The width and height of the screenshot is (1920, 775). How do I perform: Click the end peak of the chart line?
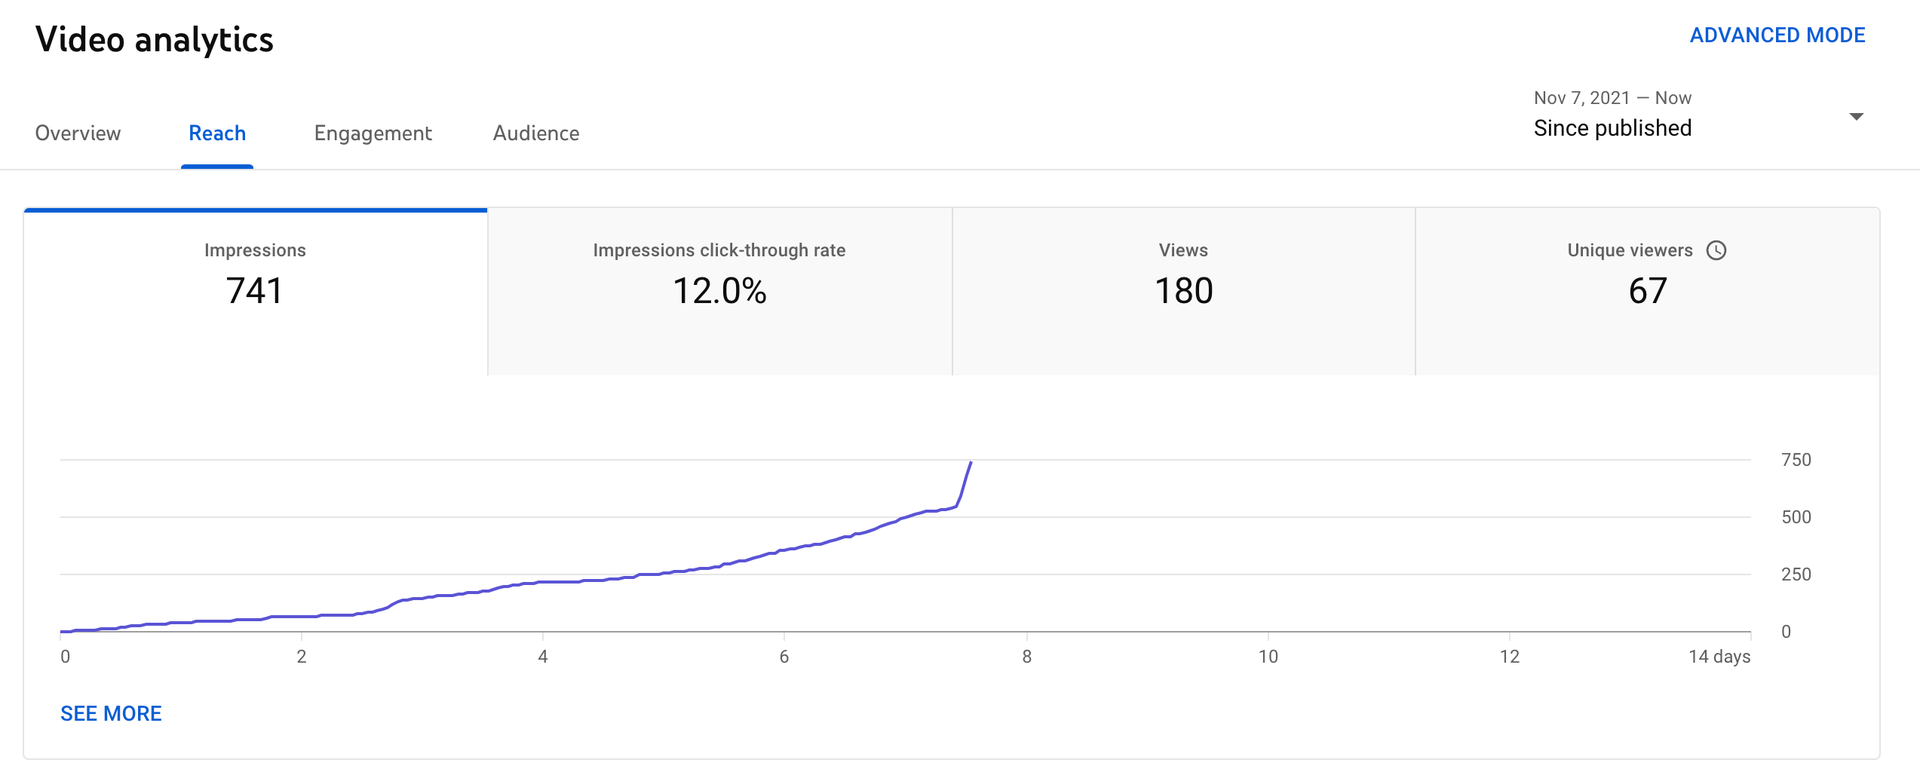tap(970, 463)
